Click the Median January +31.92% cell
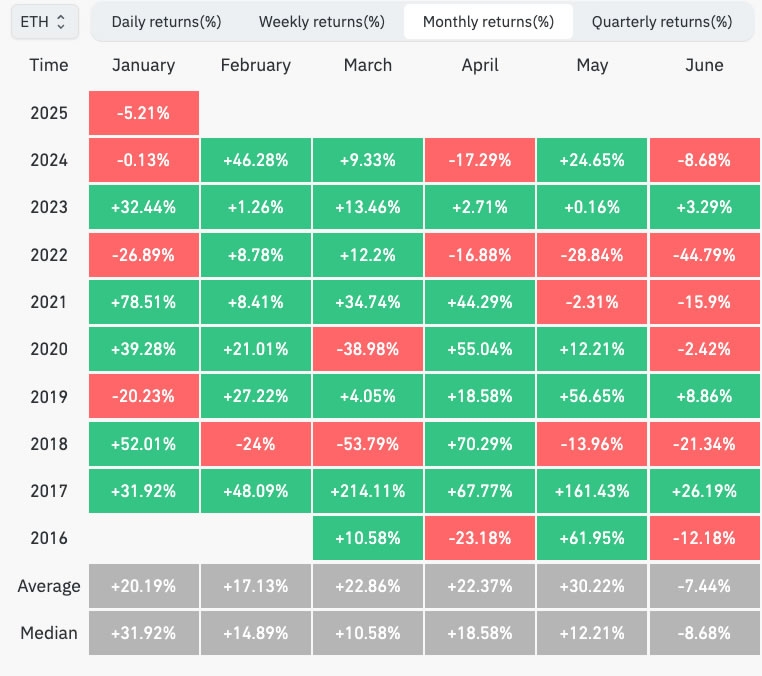 [143, 633]
